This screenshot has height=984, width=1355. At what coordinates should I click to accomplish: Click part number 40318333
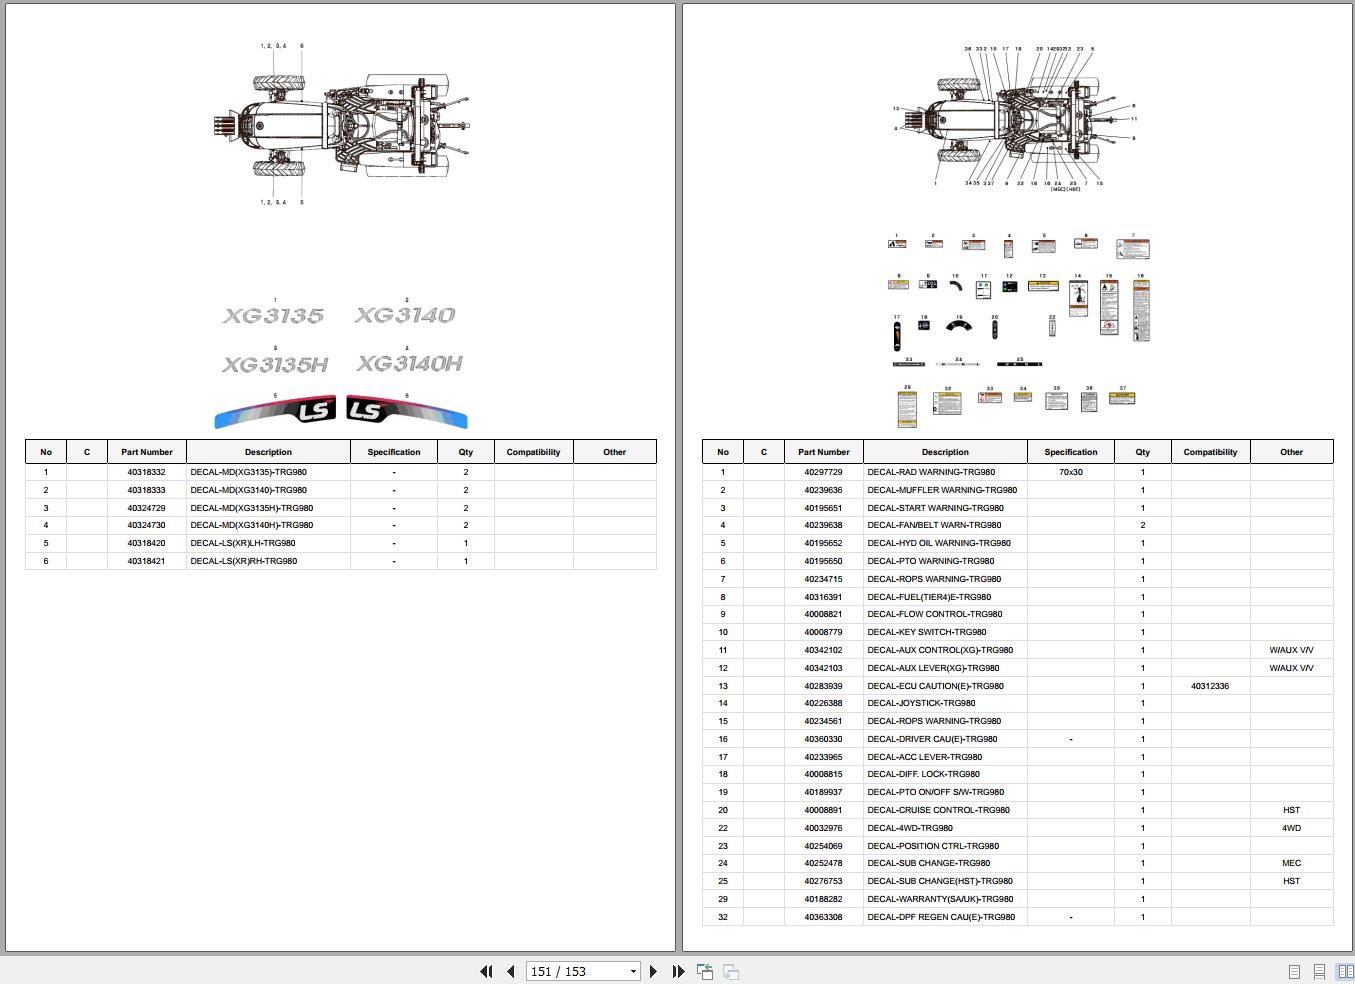point(146,490)
